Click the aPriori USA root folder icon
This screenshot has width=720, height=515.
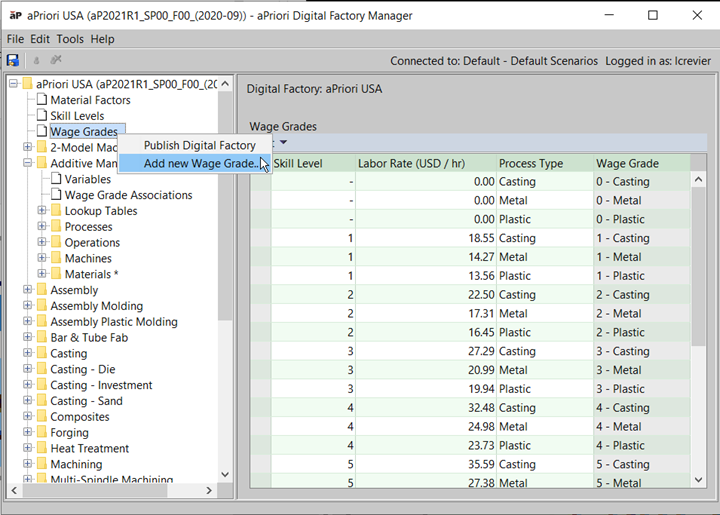click(28, 84)
